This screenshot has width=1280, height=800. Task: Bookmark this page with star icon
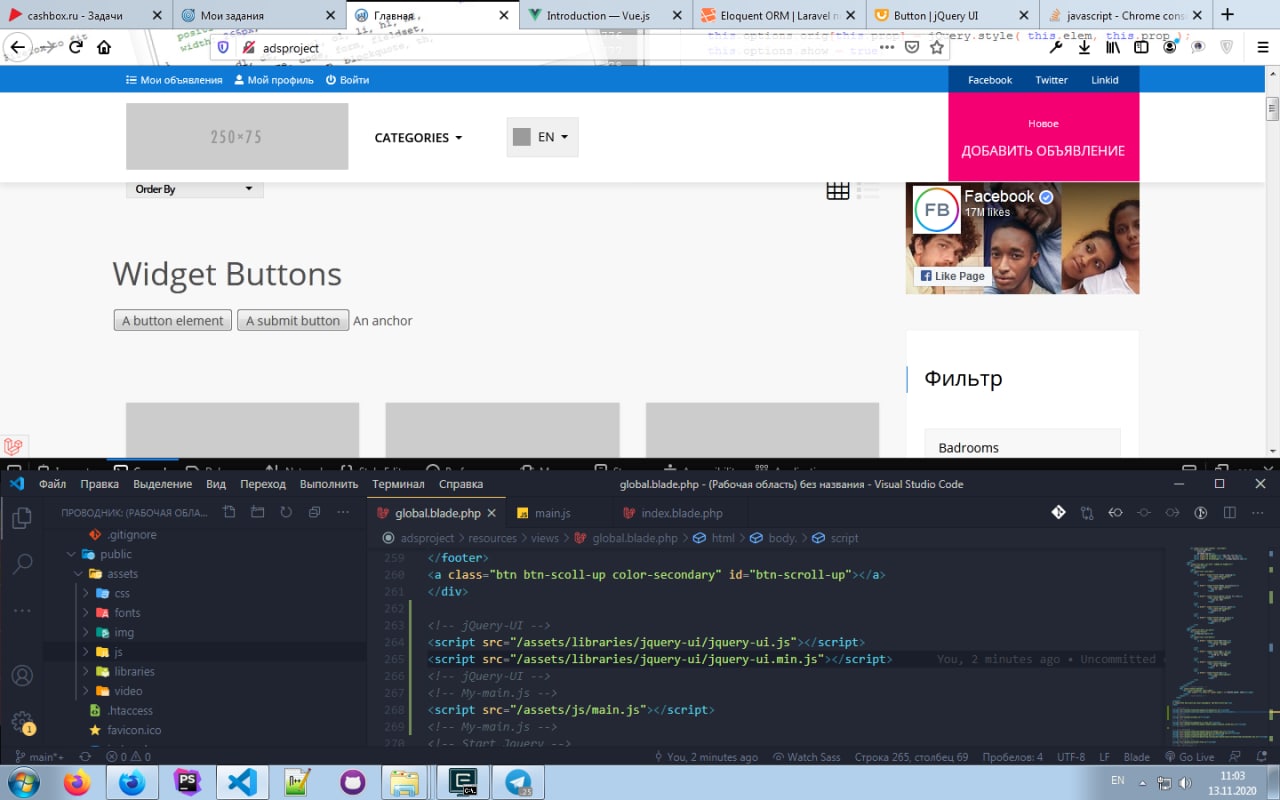pyautogui.click(x=937, y=47)
